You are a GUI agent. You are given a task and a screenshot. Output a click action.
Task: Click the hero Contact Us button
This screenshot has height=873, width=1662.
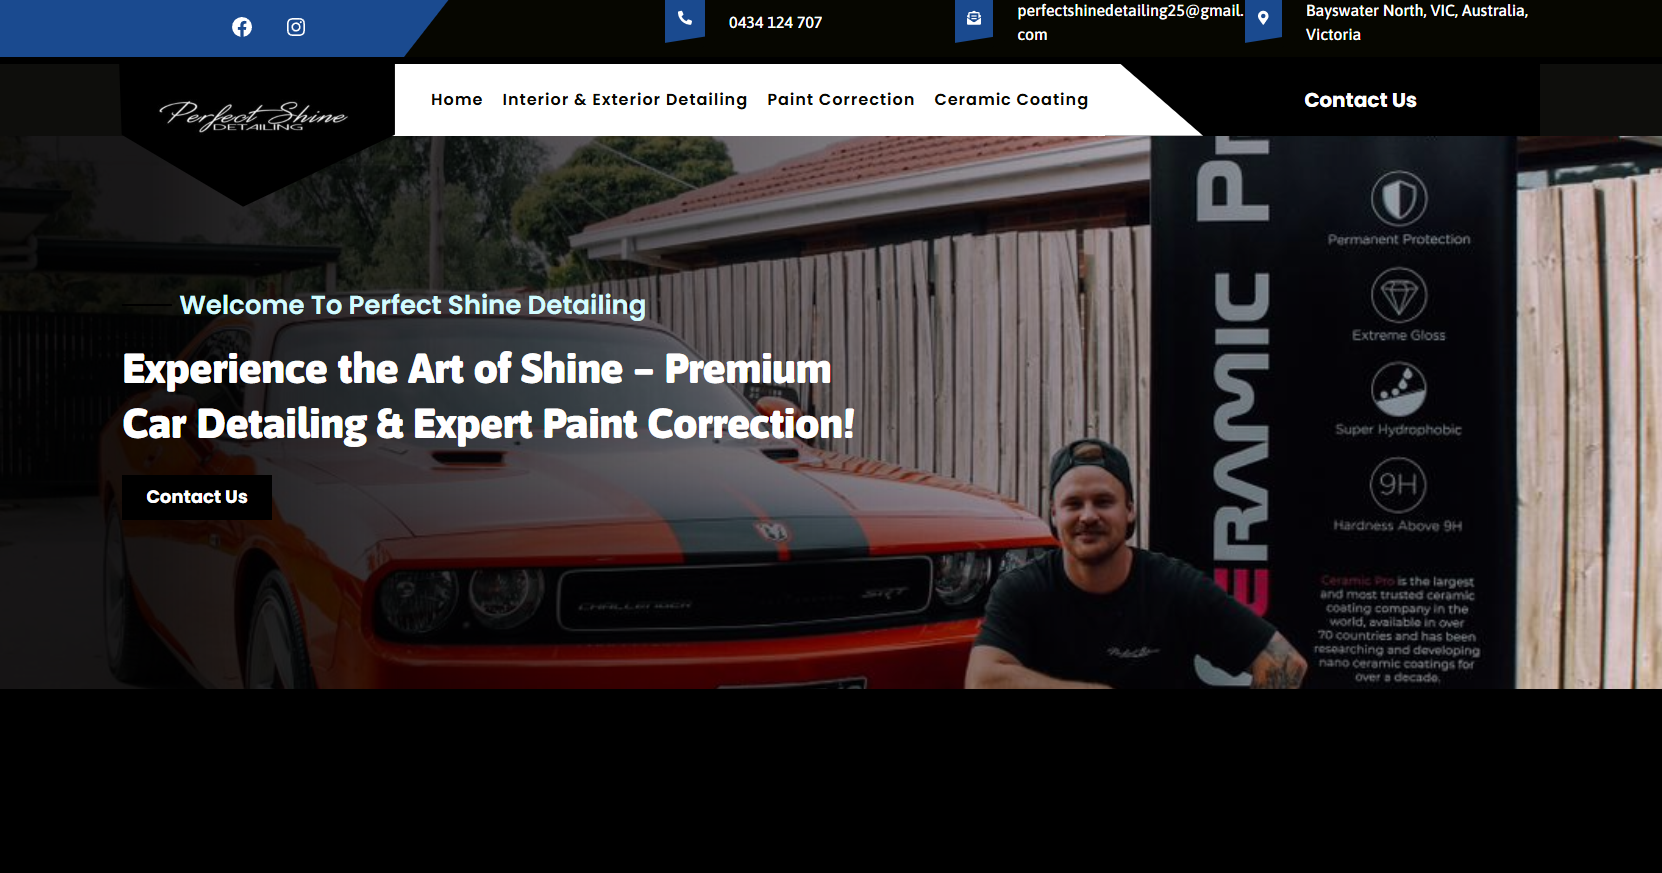[x=197, y=497]
